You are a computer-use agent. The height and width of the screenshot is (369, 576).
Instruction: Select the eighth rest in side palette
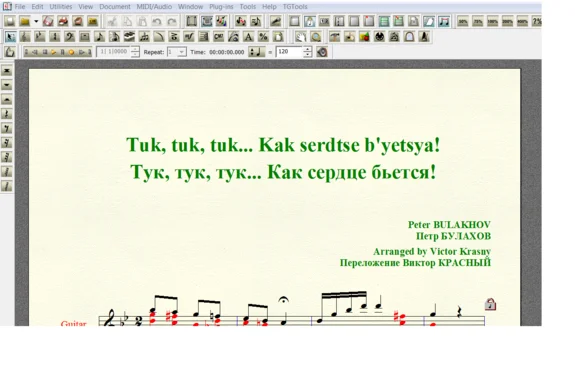click(7, 128)
